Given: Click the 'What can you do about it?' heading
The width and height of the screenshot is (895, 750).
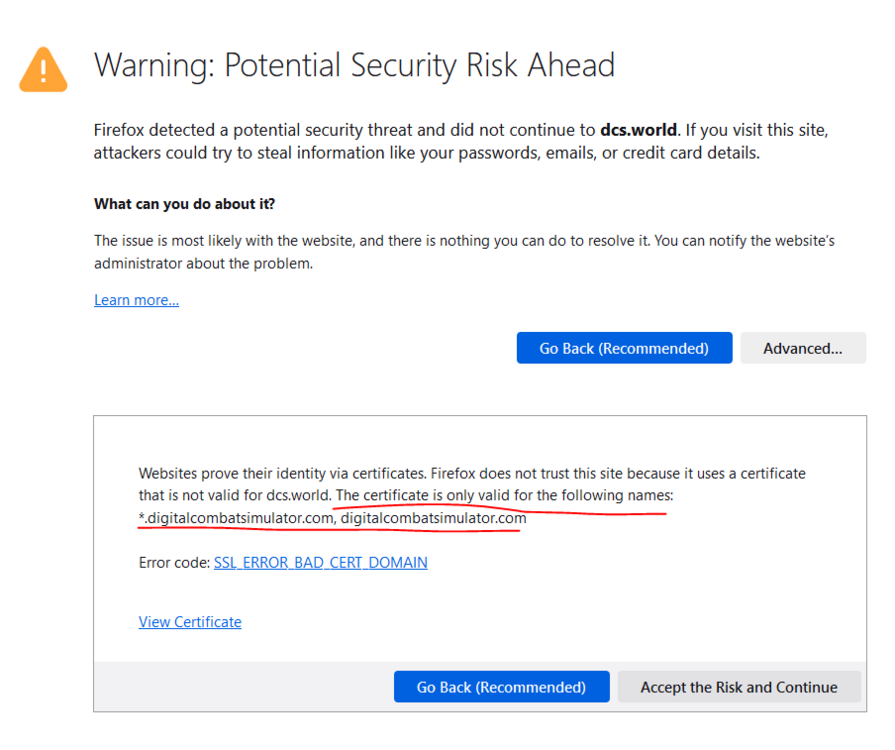Looking at the screenshot, I should [x=184, y=204].
